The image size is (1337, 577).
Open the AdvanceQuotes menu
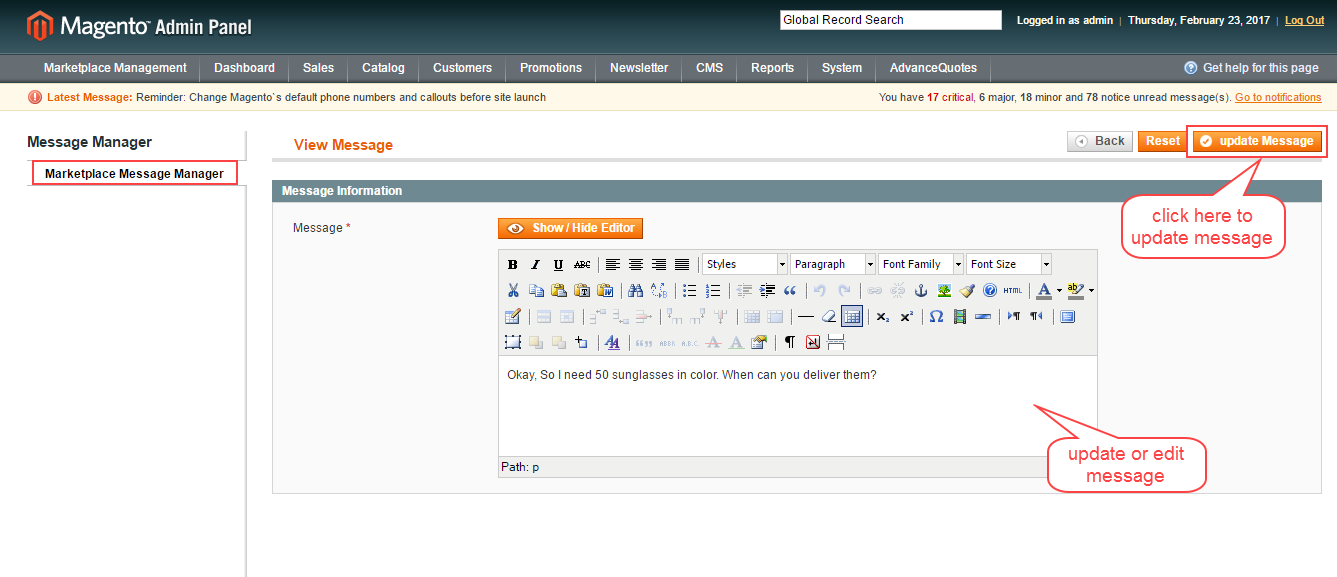(x=933, y=68)
